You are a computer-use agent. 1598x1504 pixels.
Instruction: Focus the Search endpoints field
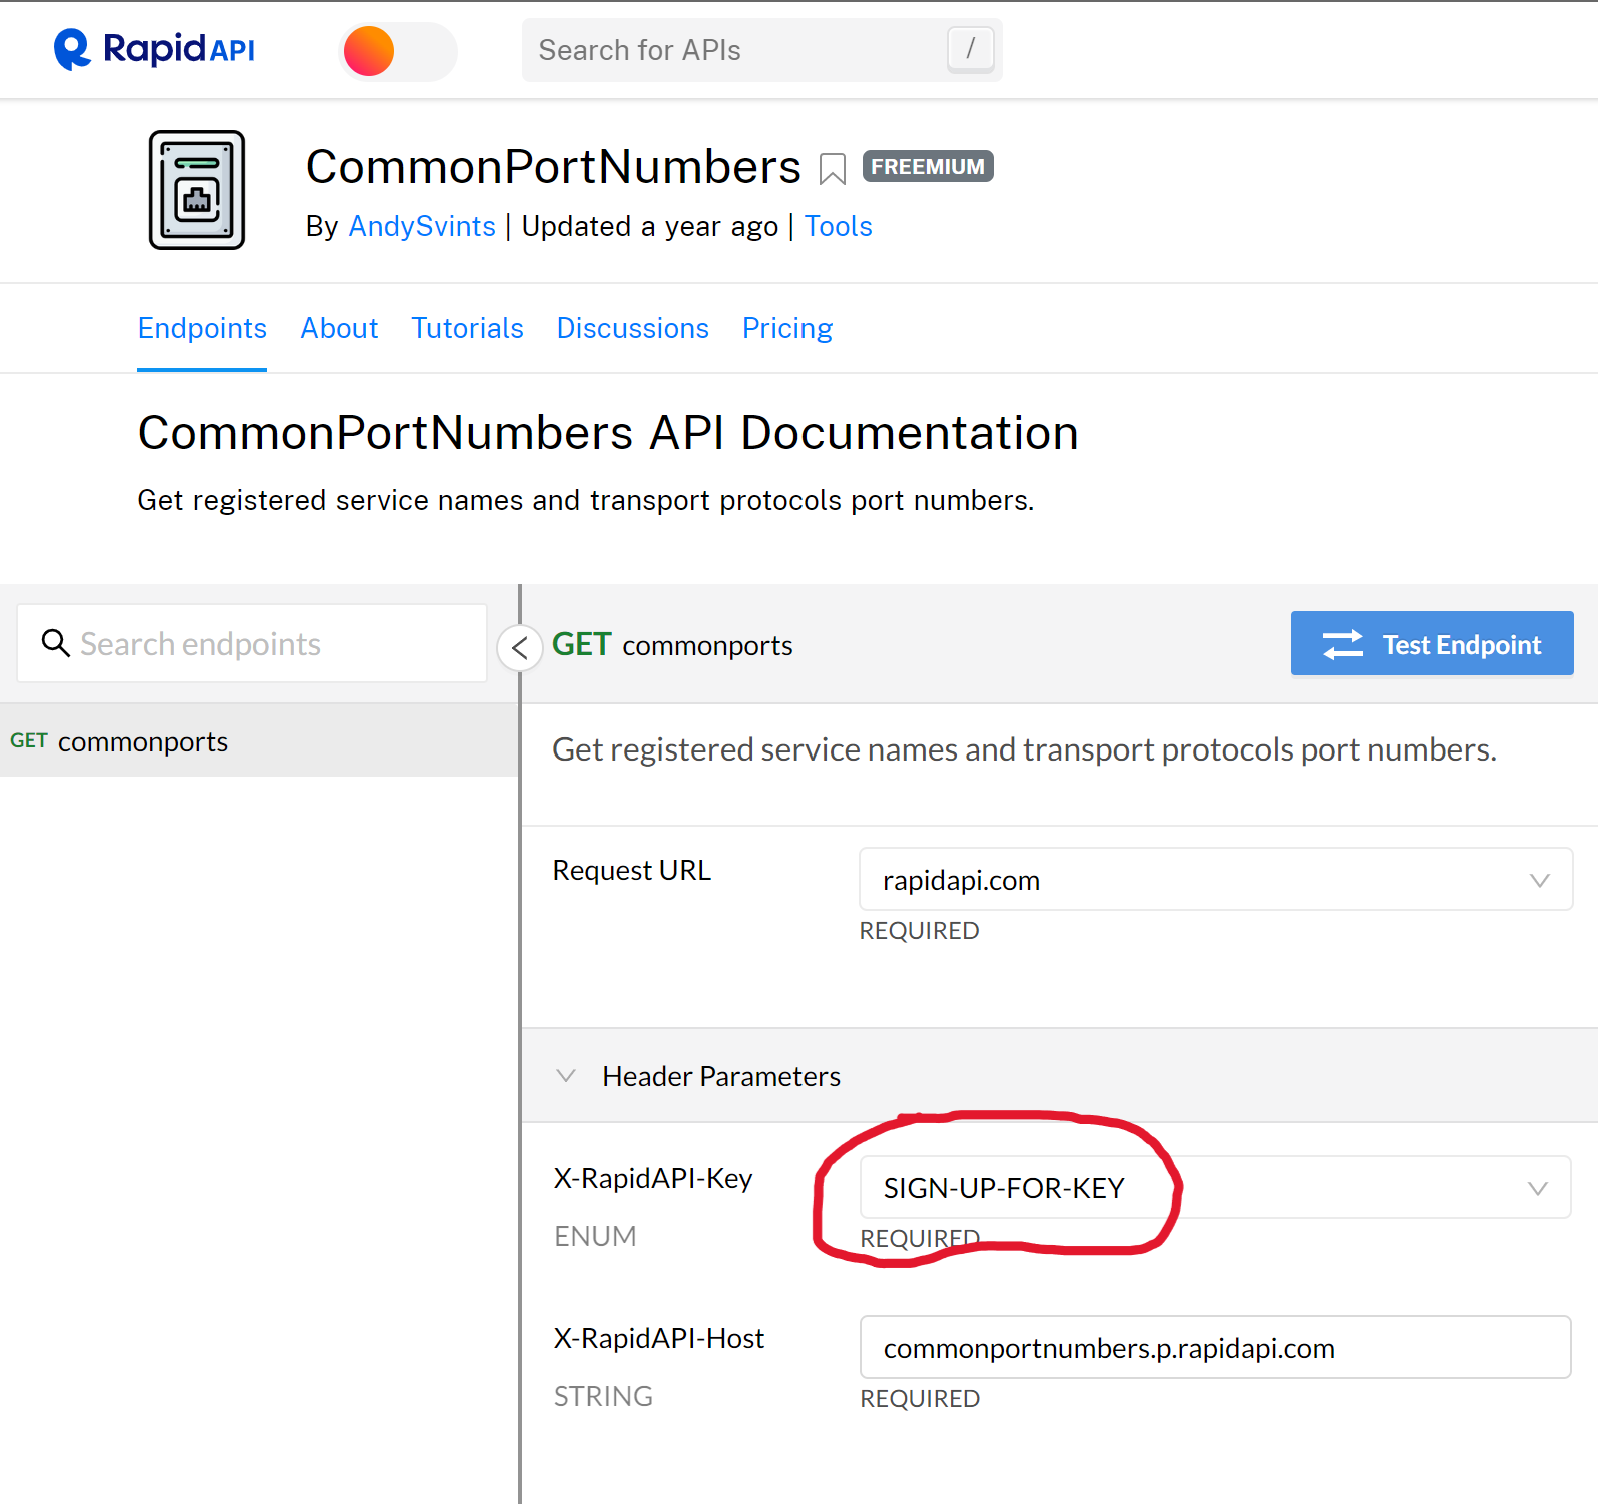tap(252, 643)
